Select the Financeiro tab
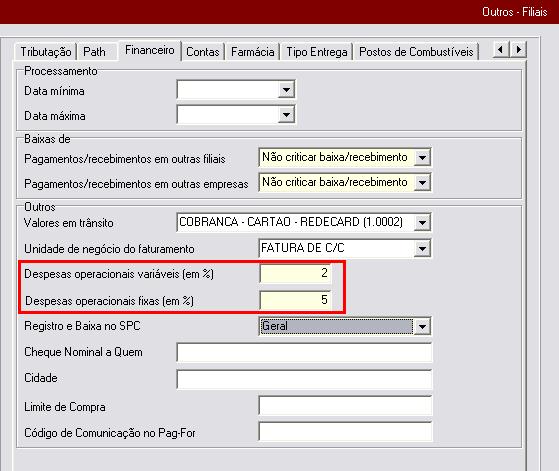 pos(150,50)
